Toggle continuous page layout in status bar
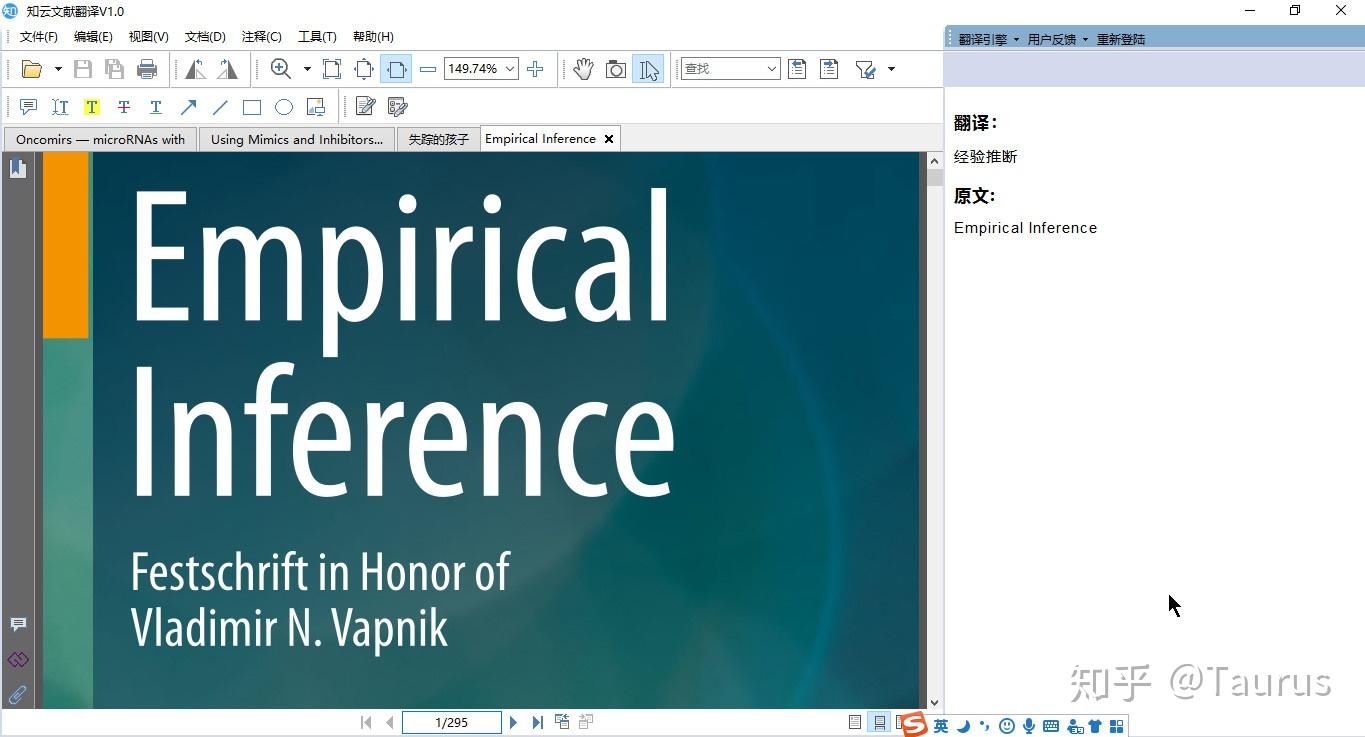The image size is (1365, 737). pos(879,722)
